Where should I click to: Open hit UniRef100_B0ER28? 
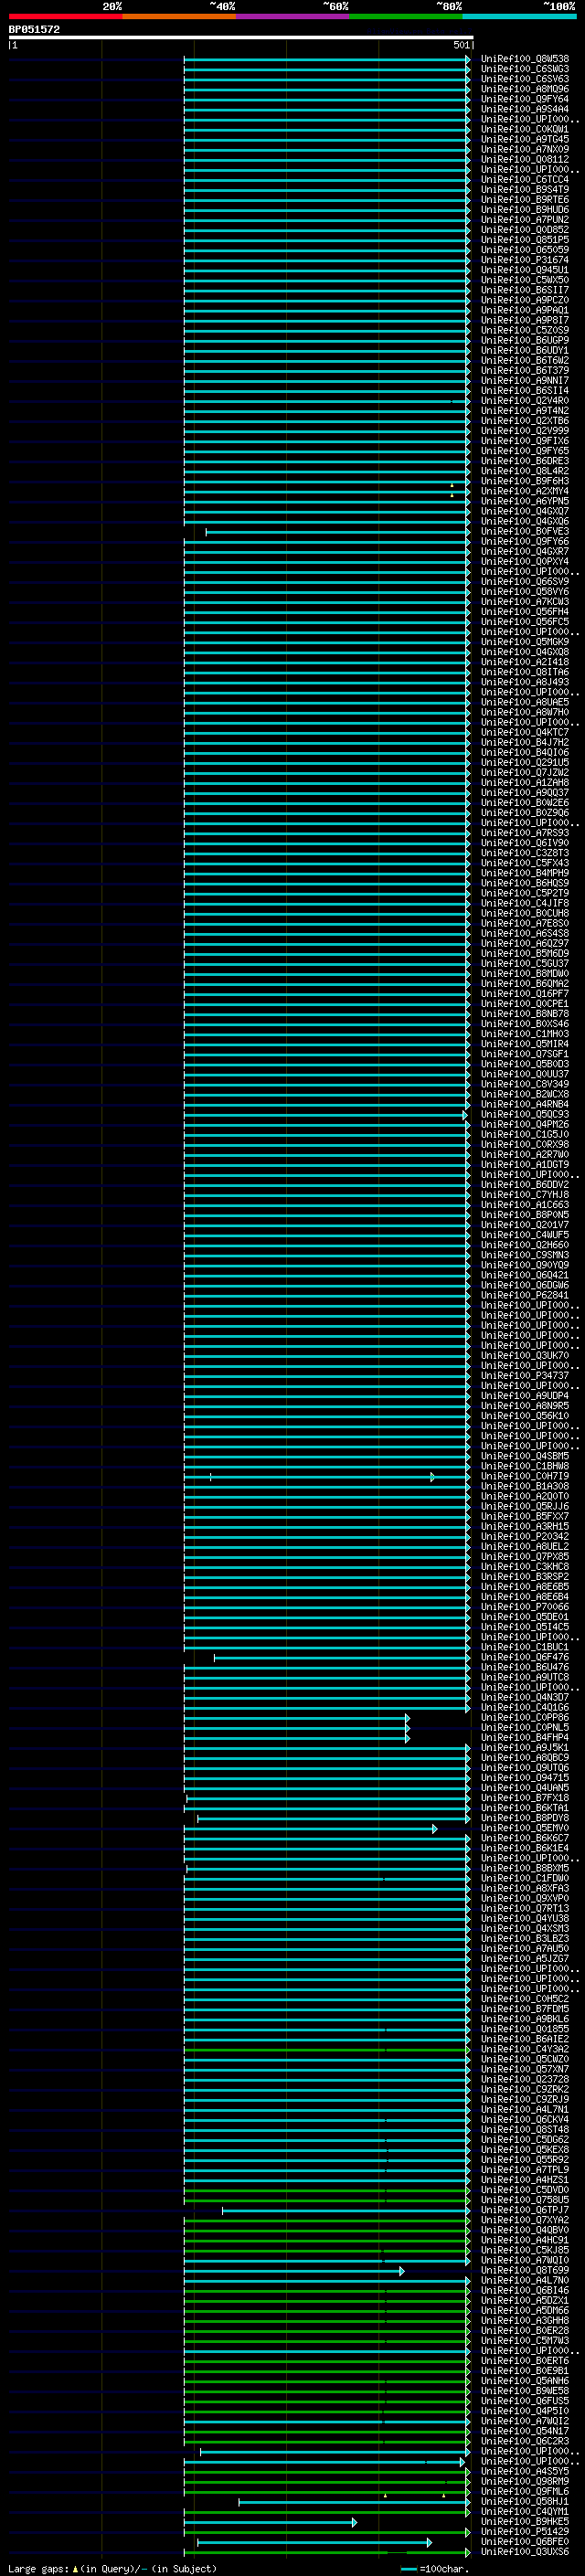point(524,2330)
